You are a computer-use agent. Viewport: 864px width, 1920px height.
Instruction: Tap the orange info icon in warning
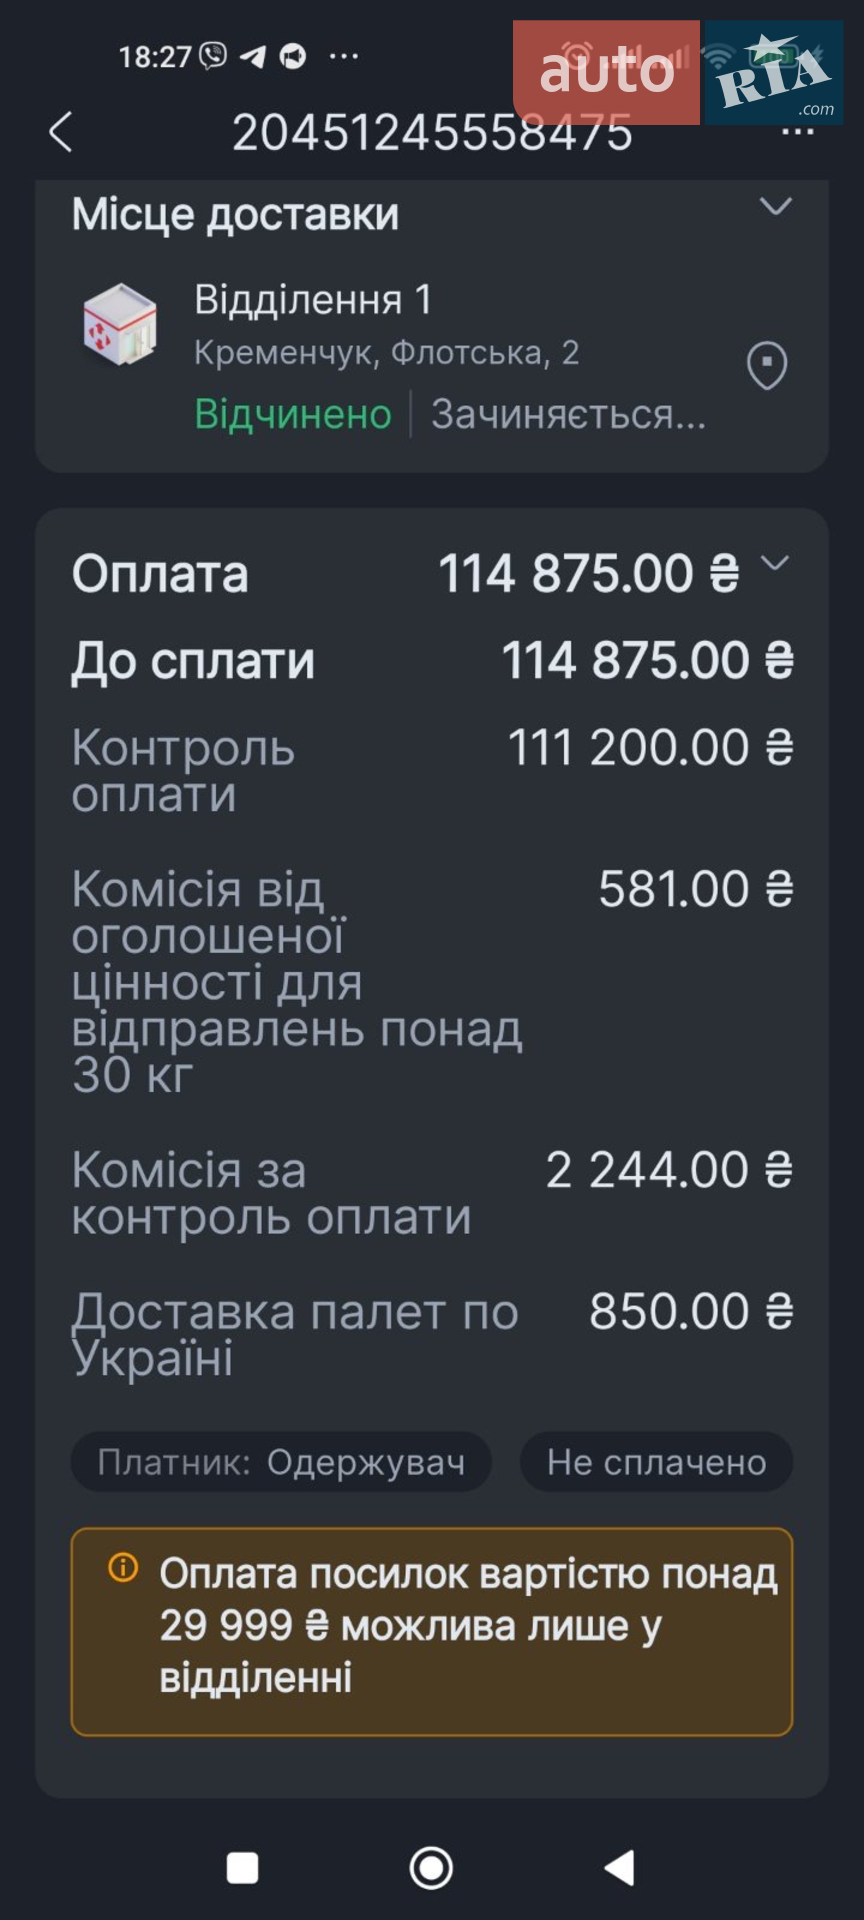click(x=123, y=1567)
